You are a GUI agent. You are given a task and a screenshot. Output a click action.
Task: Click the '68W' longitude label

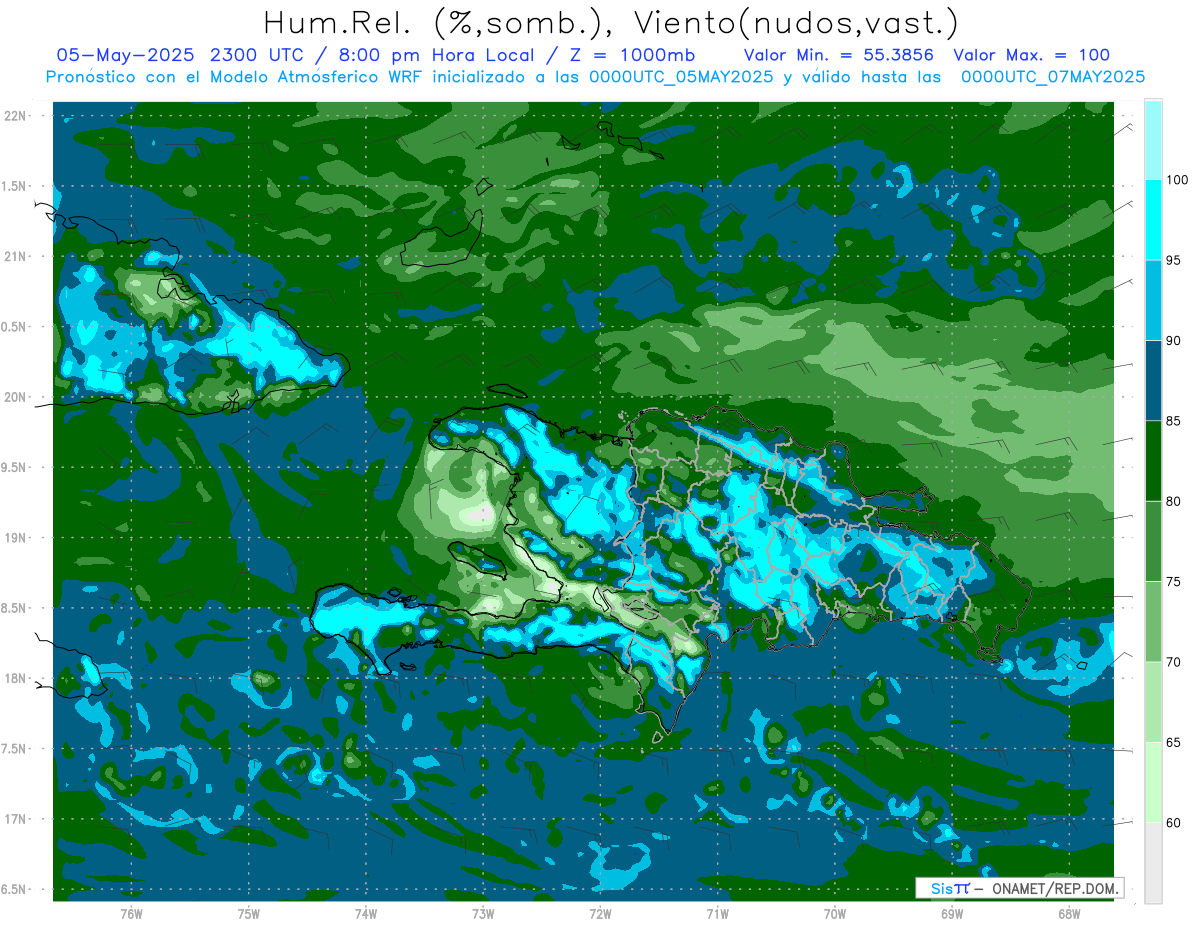click(1069, 913)
